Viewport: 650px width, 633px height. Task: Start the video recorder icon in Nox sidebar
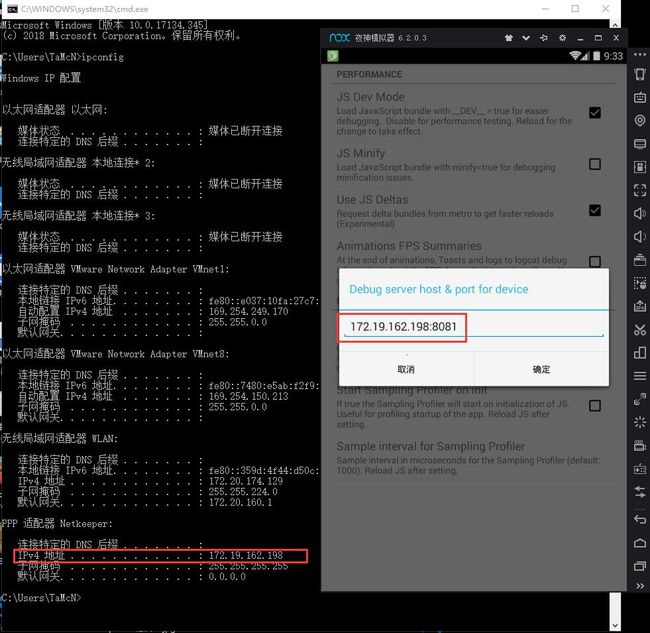(640, 446)
